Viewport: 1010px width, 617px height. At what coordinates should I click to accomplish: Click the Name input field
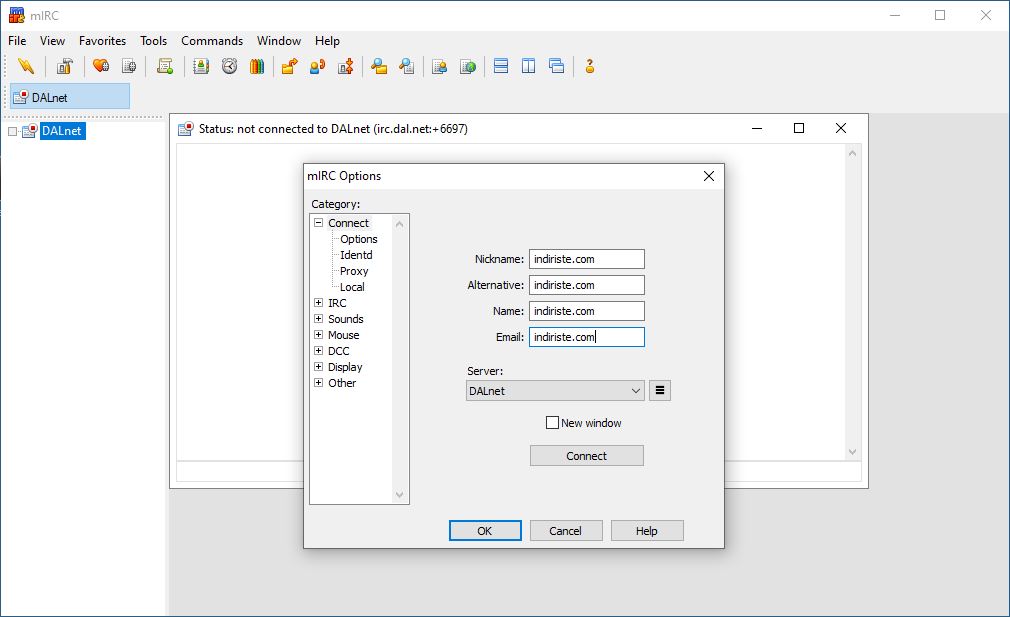[x=587, y=311]
